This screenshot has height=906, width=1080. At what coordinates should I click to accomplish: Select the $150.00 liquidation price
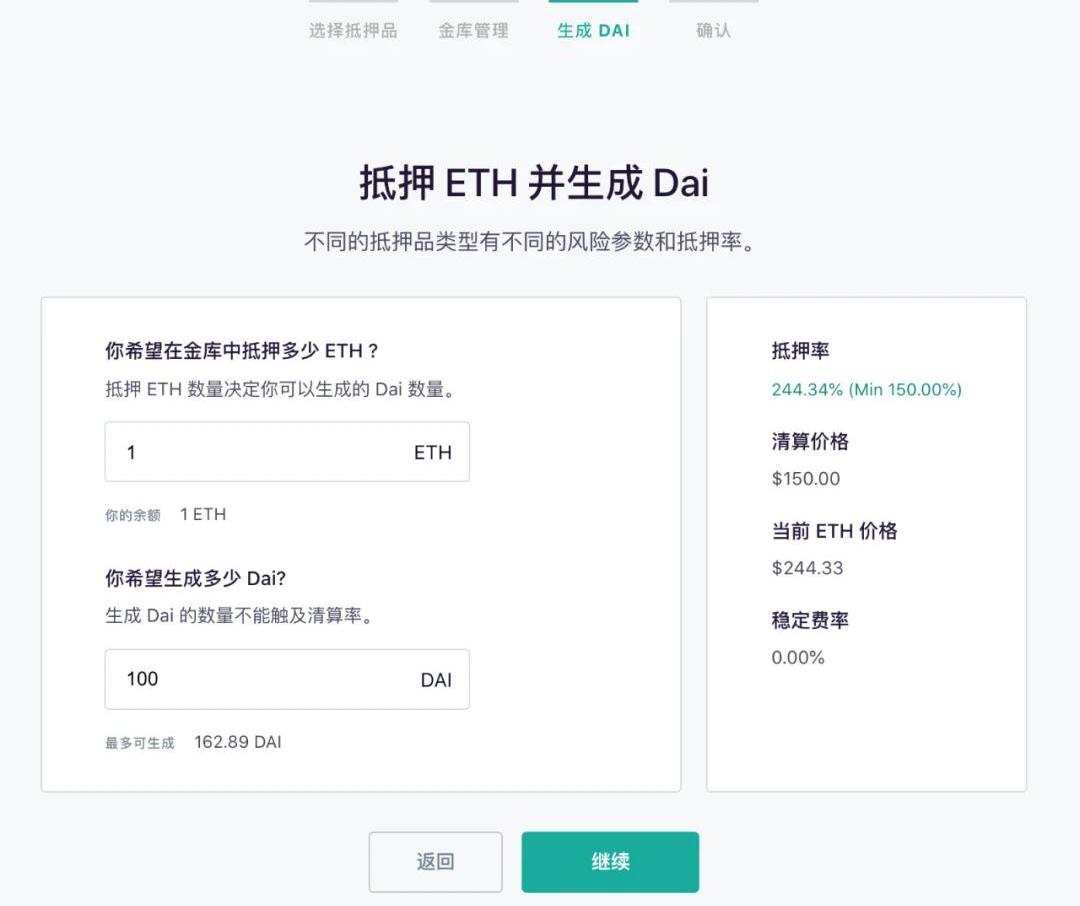pyautogui.click(x=806, y=479)
